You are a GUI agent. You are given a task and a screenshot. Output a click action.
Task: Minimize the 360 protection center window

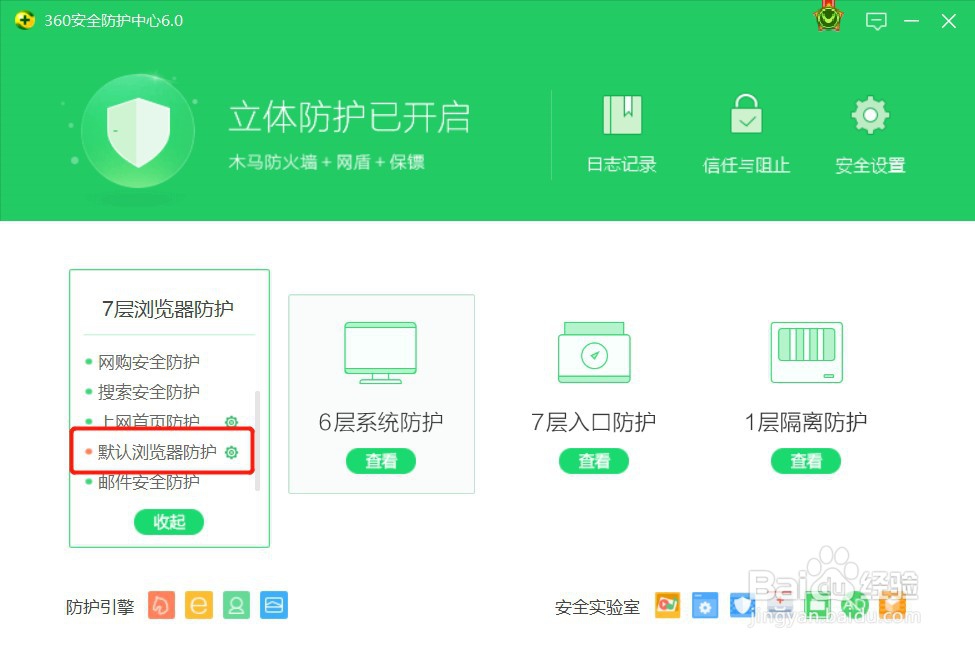[x=912, y=21]
